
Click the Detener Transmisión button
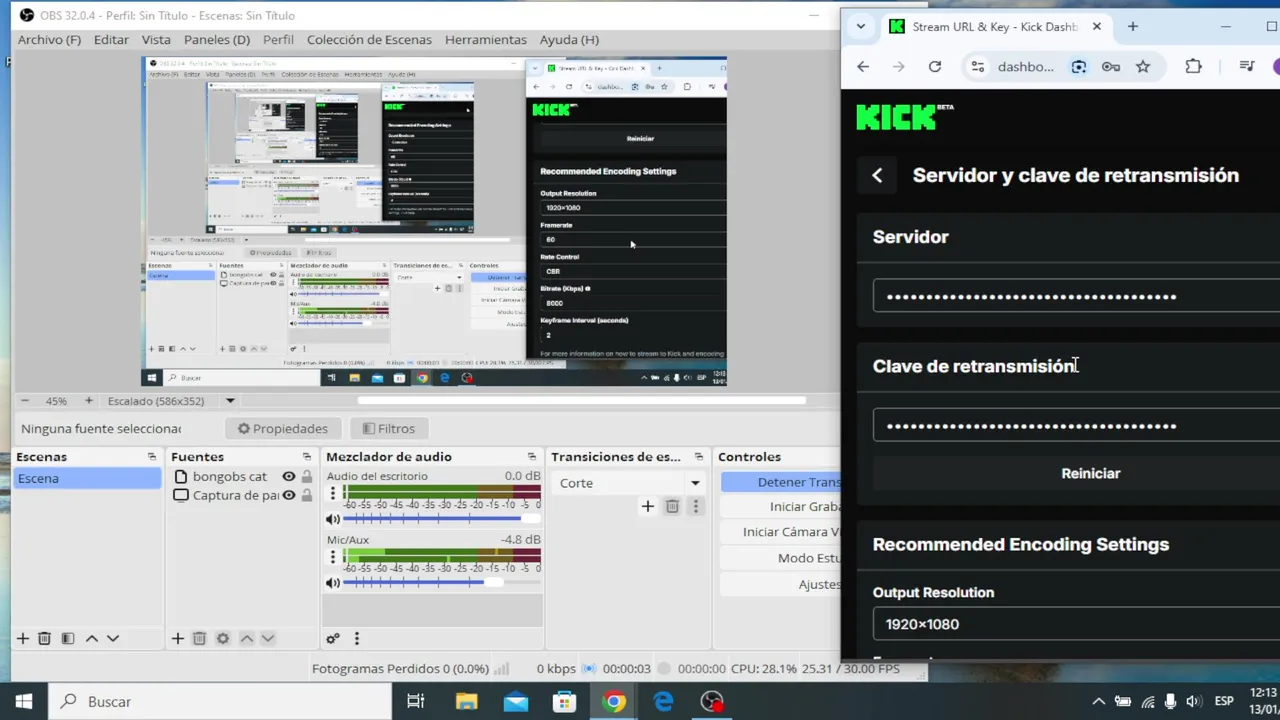point(781,482)
